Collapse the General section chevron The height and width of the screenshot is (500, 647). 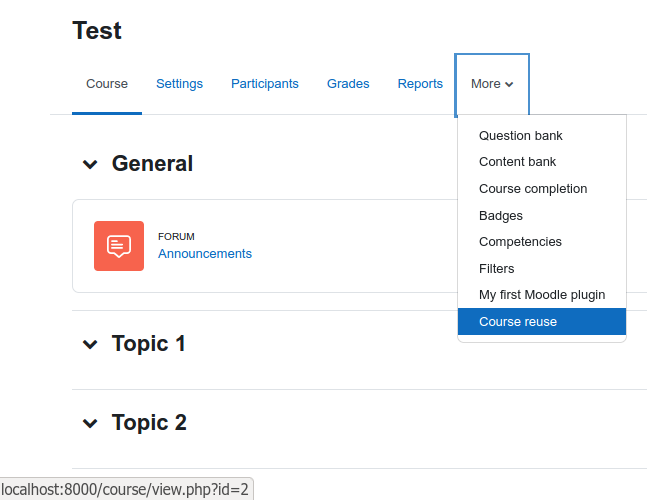click(90, 164)
